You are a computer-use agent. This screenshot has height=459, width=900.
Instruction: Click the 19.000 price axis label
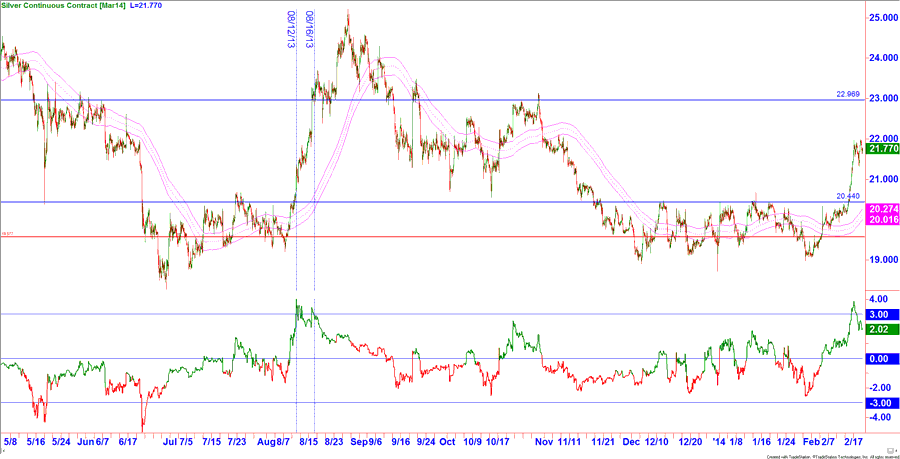[x=881, y=260]
